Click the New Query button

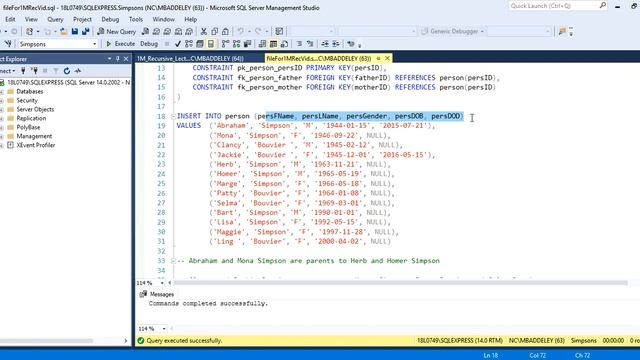point(116,31)
